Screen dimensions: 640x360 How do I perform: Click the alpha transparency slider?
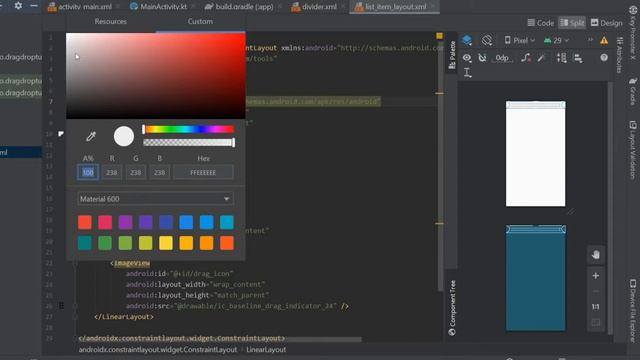pos(189,142)
